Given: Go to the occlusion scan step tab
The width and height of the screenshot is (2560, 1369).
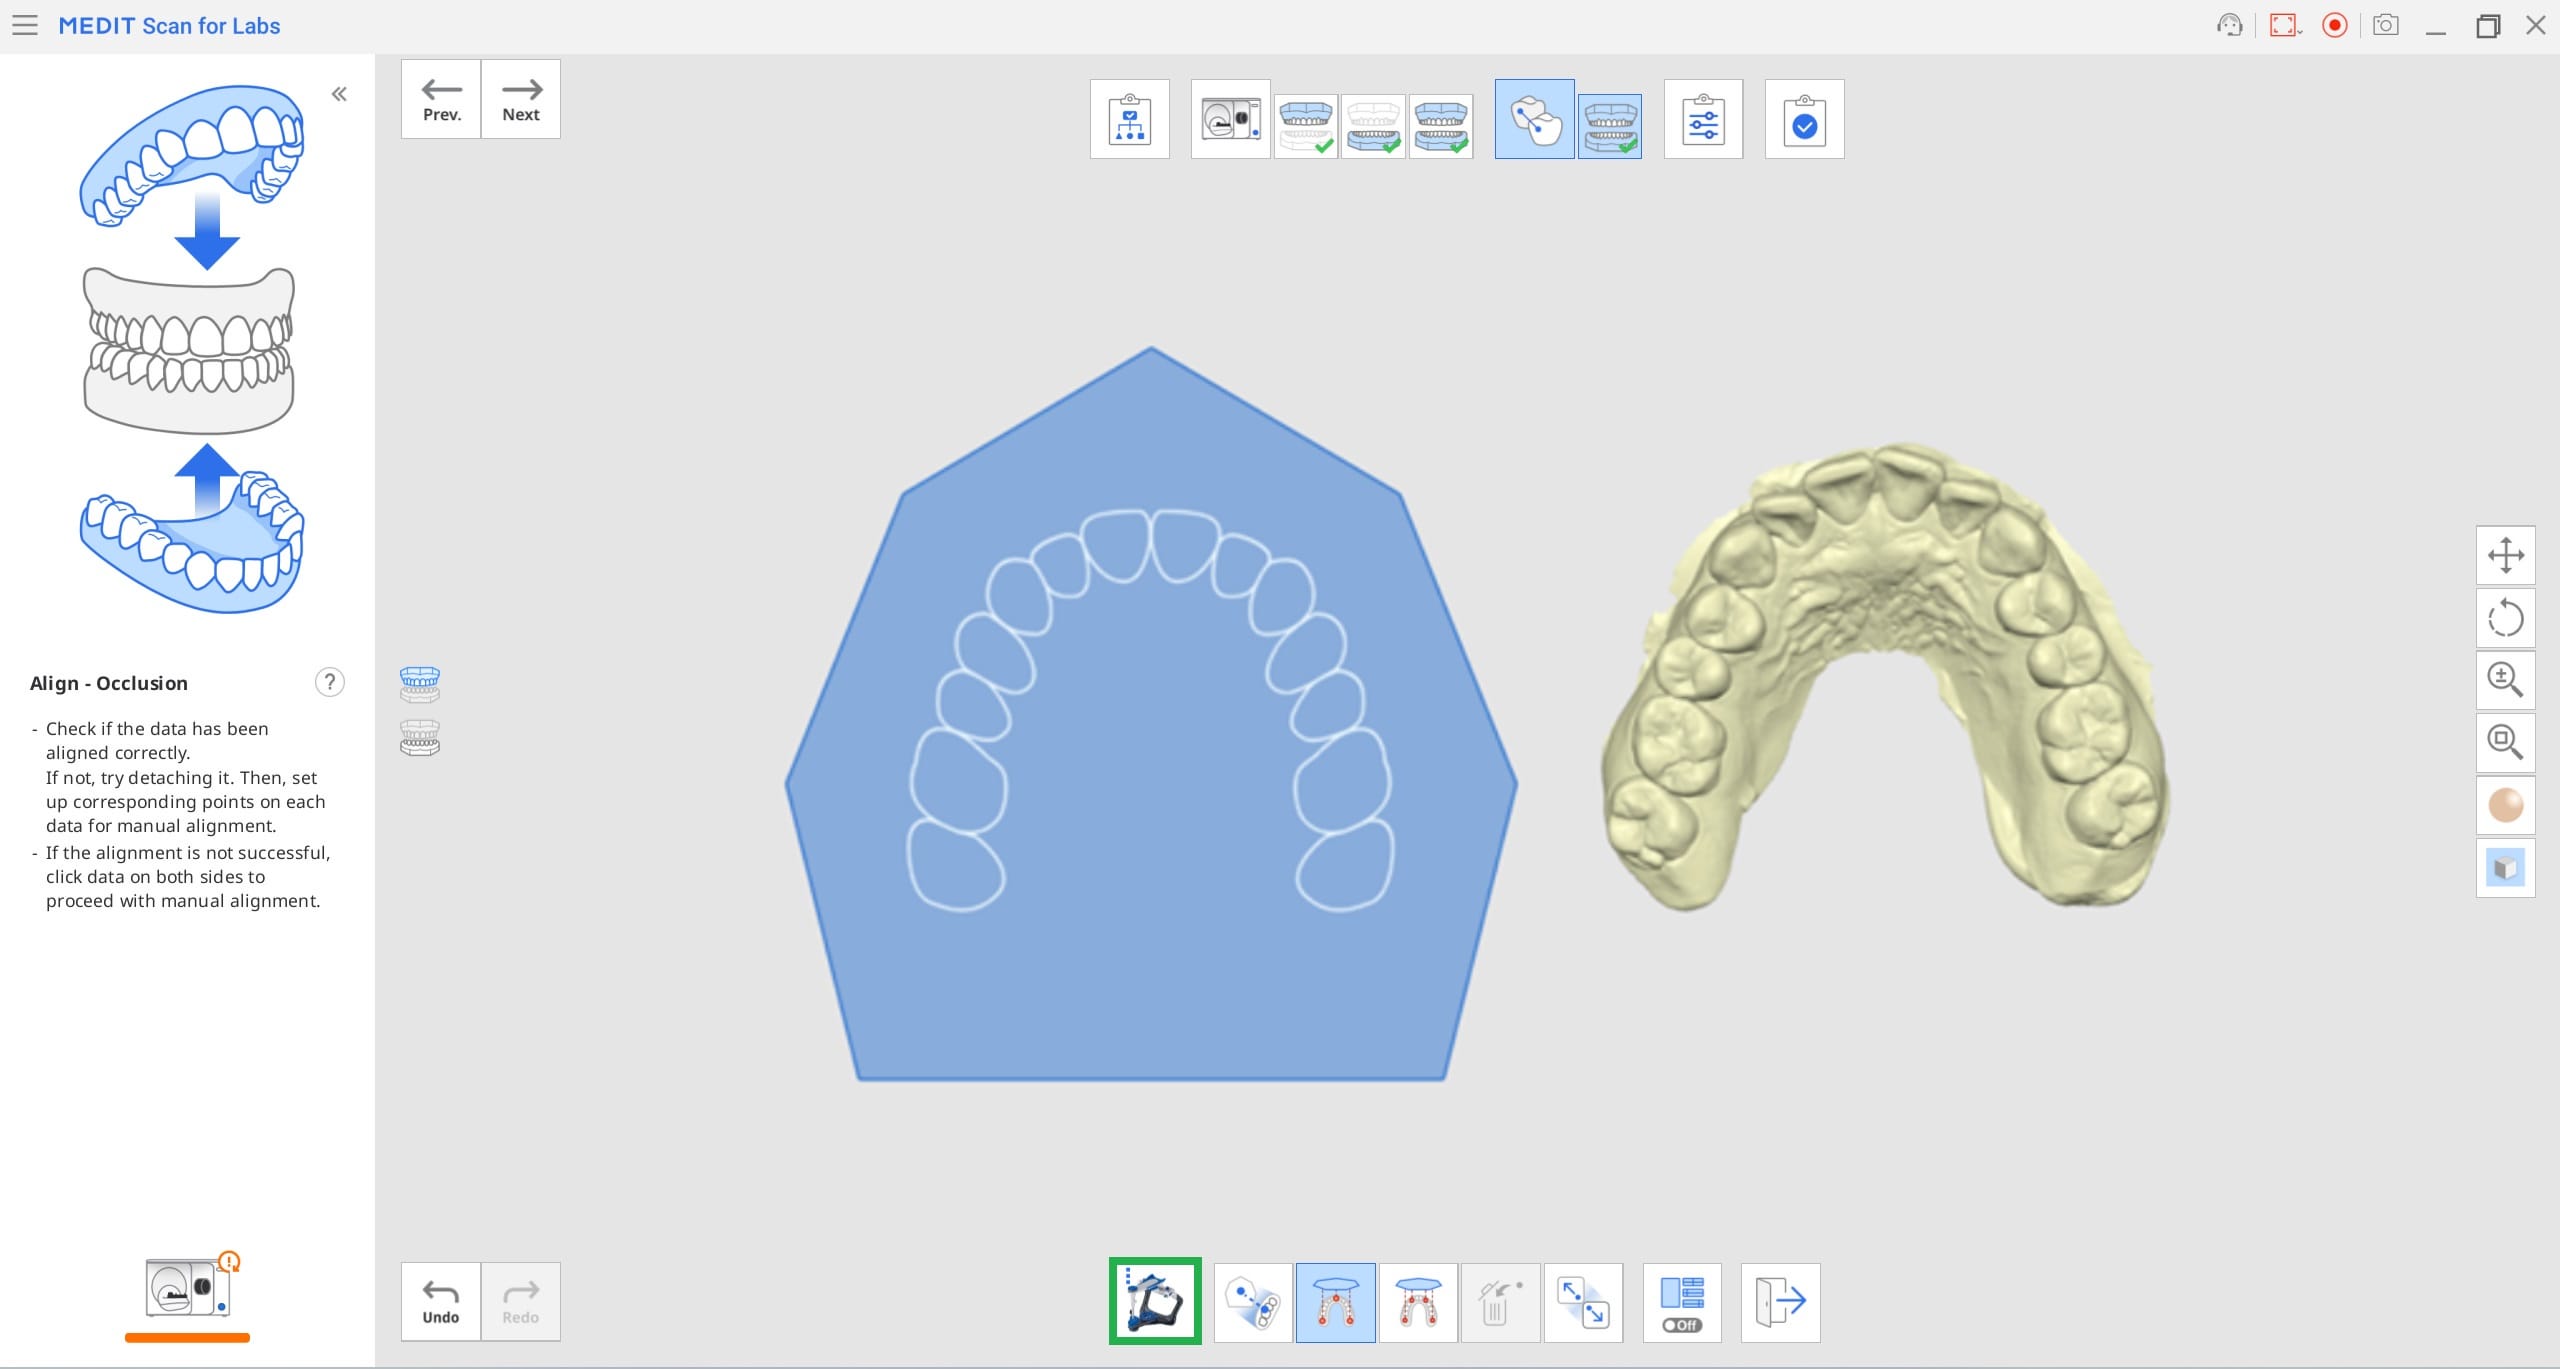Looking at the screenshot, I should [x=1440, y=125].
